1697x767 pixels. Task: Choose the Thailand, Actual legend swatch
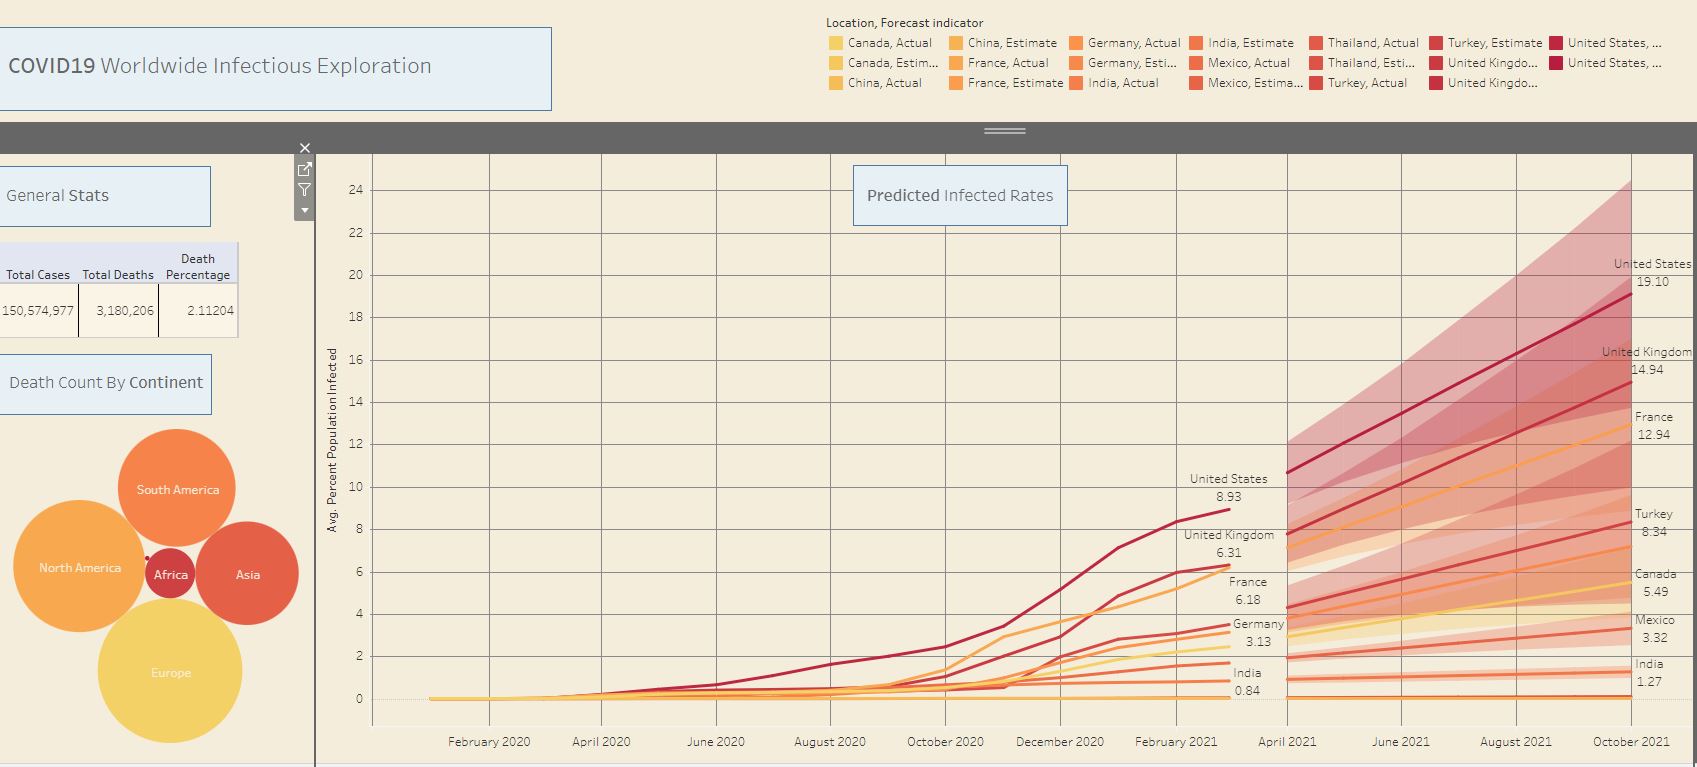(1316, 43)
